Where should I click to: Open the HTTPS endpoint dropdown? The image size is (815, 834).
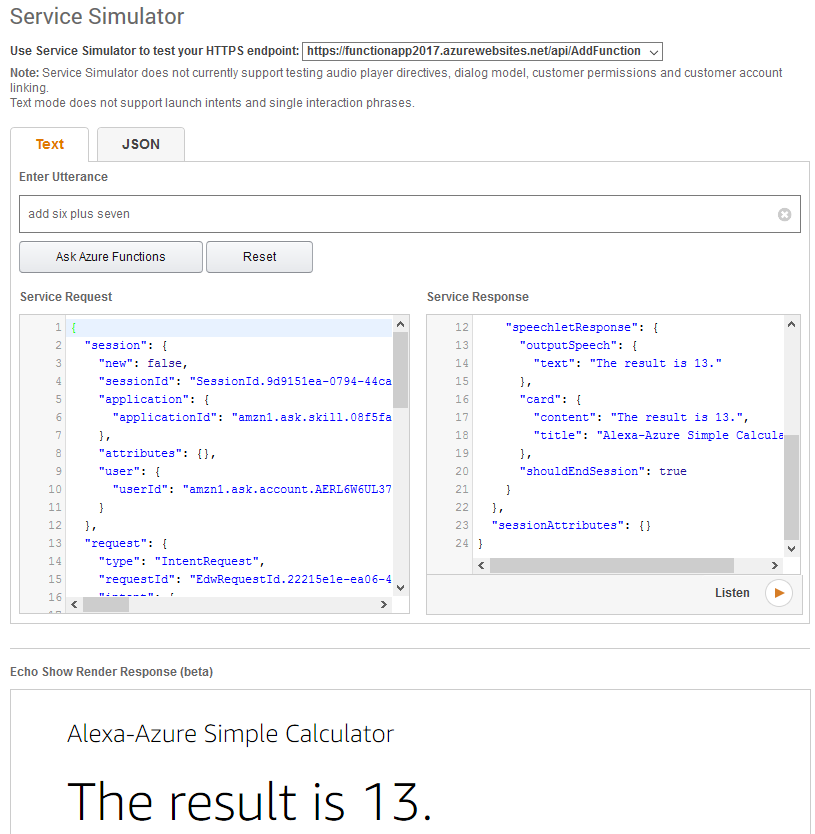coord(482,51)
